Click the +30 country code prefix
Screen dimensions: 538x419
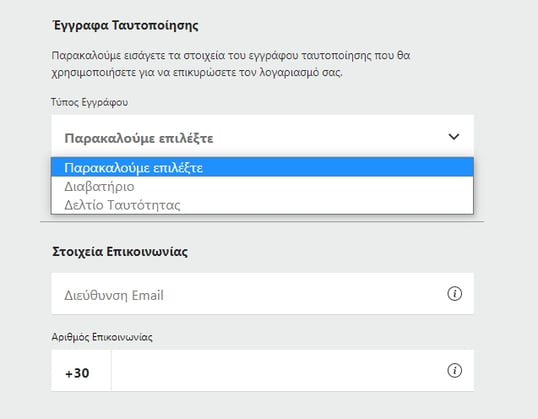[x=77, y=373]
